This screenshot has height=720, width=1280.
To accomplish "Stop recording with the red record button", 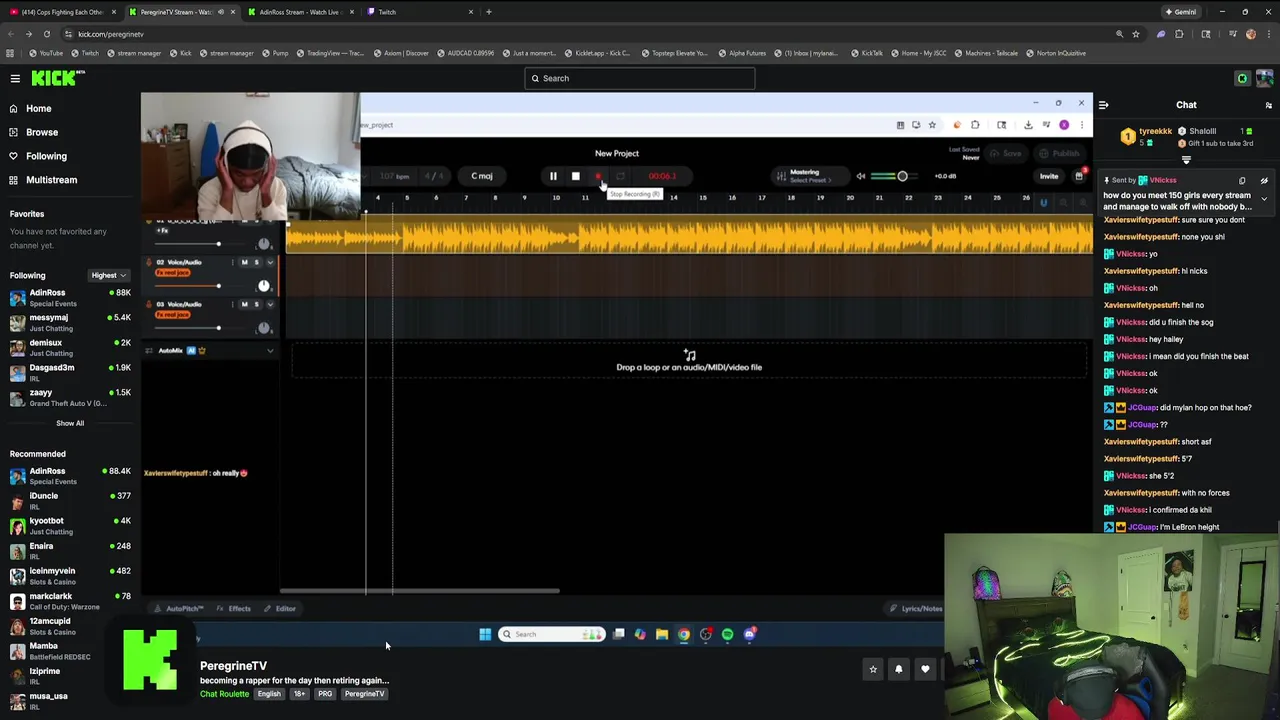I will (598, 176).
